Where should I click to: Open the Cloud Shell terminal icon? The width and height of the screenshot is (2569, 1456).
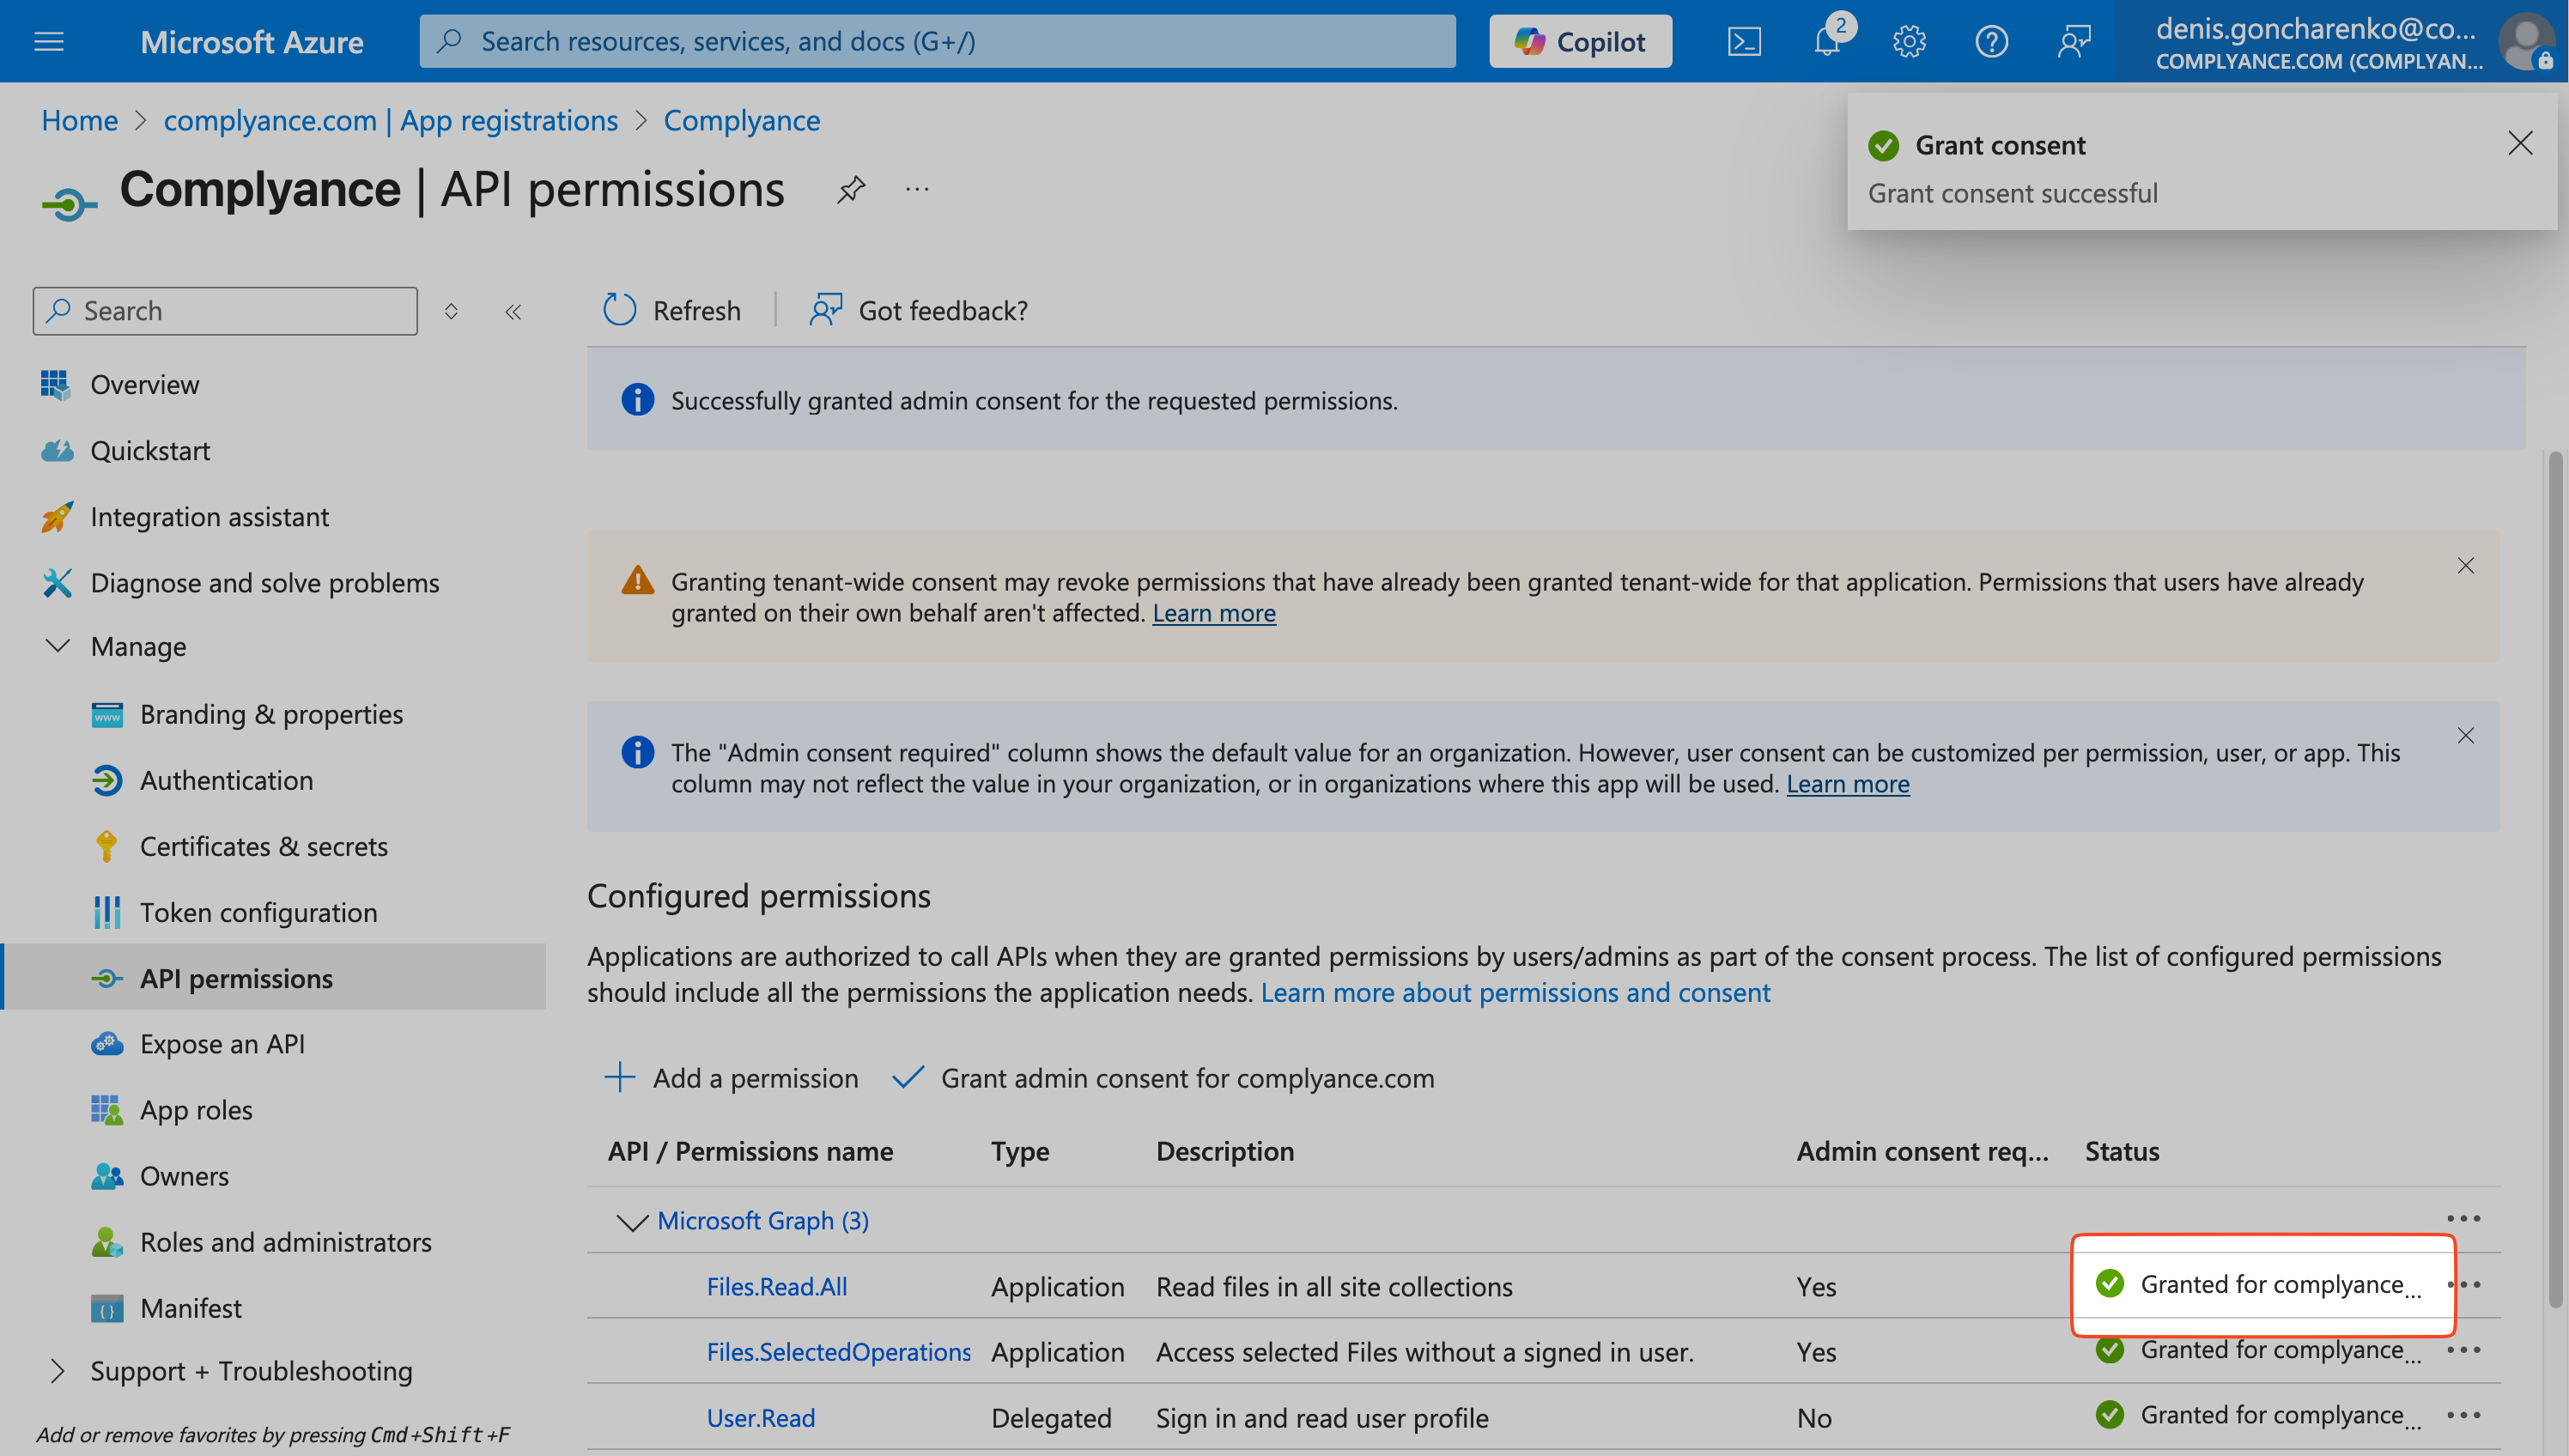[1744, 41]
